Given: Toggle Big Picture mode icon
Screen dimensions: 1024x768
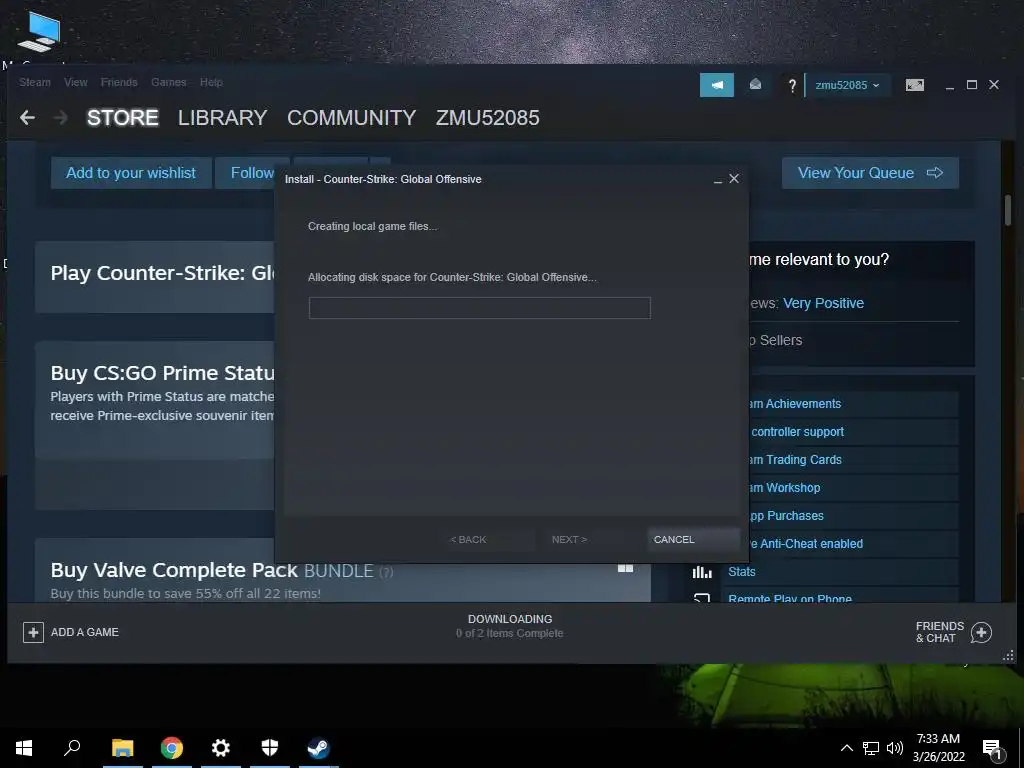Looking at the screenshot, I should point(914,85).
